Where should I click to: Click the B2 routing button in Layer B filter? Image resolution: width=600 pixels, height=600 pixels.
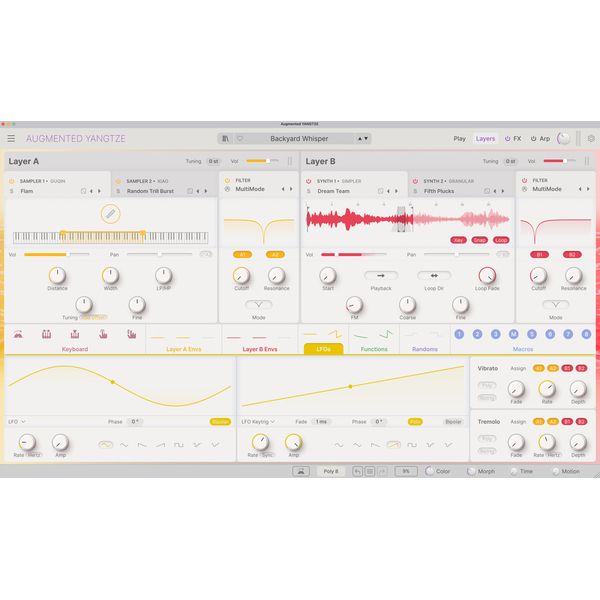[572, 254]
